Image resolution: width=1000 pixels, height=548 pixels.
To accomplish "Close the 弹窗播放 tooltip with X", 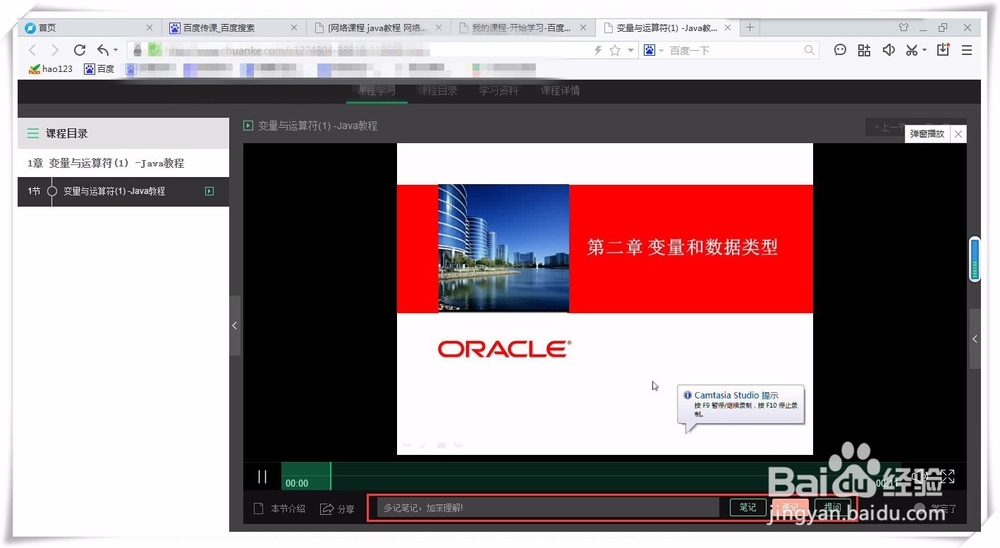I will point(958,134).
